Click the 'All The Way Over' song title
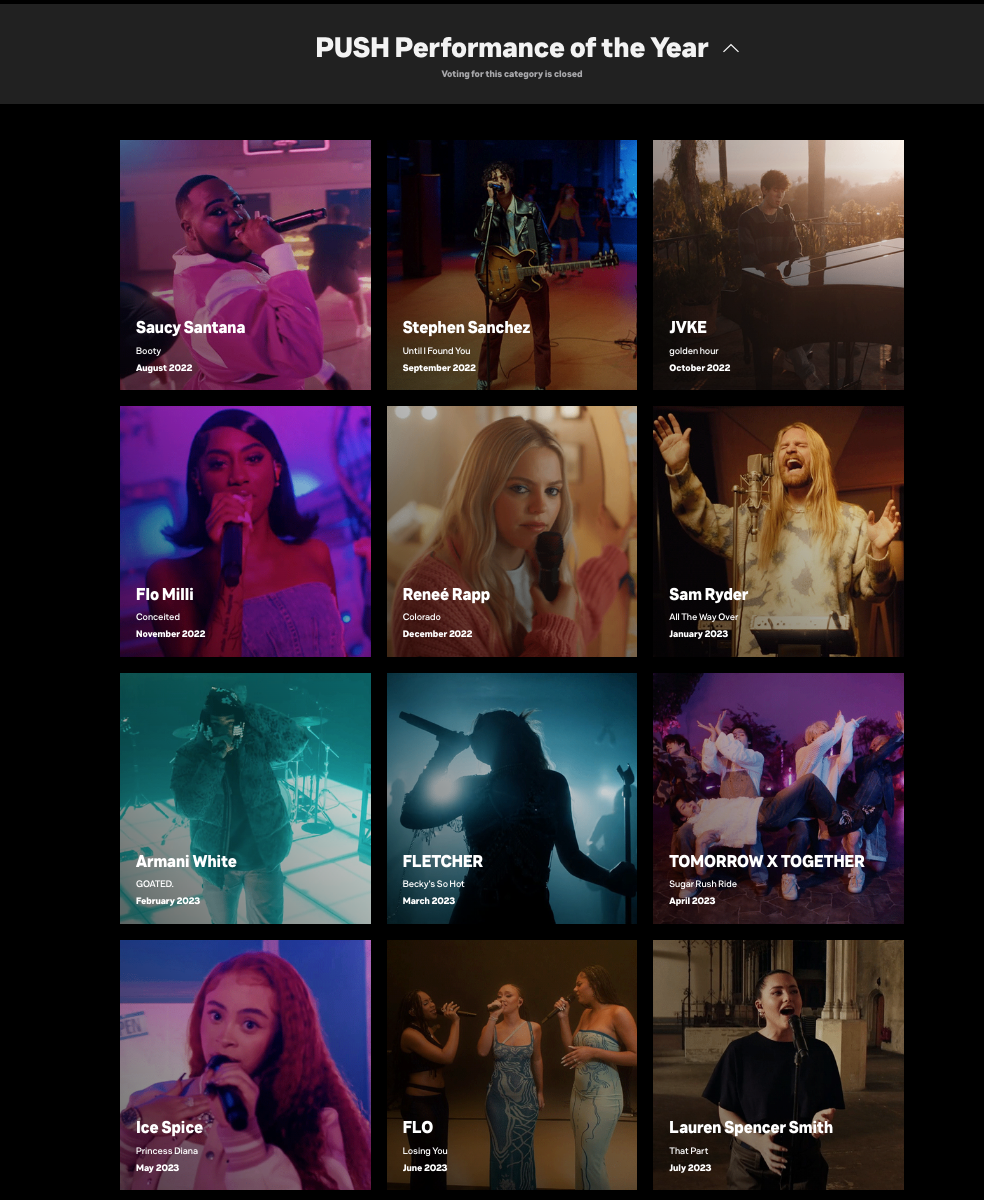This screenshot has width=984, height=1200. click(704, 617)
